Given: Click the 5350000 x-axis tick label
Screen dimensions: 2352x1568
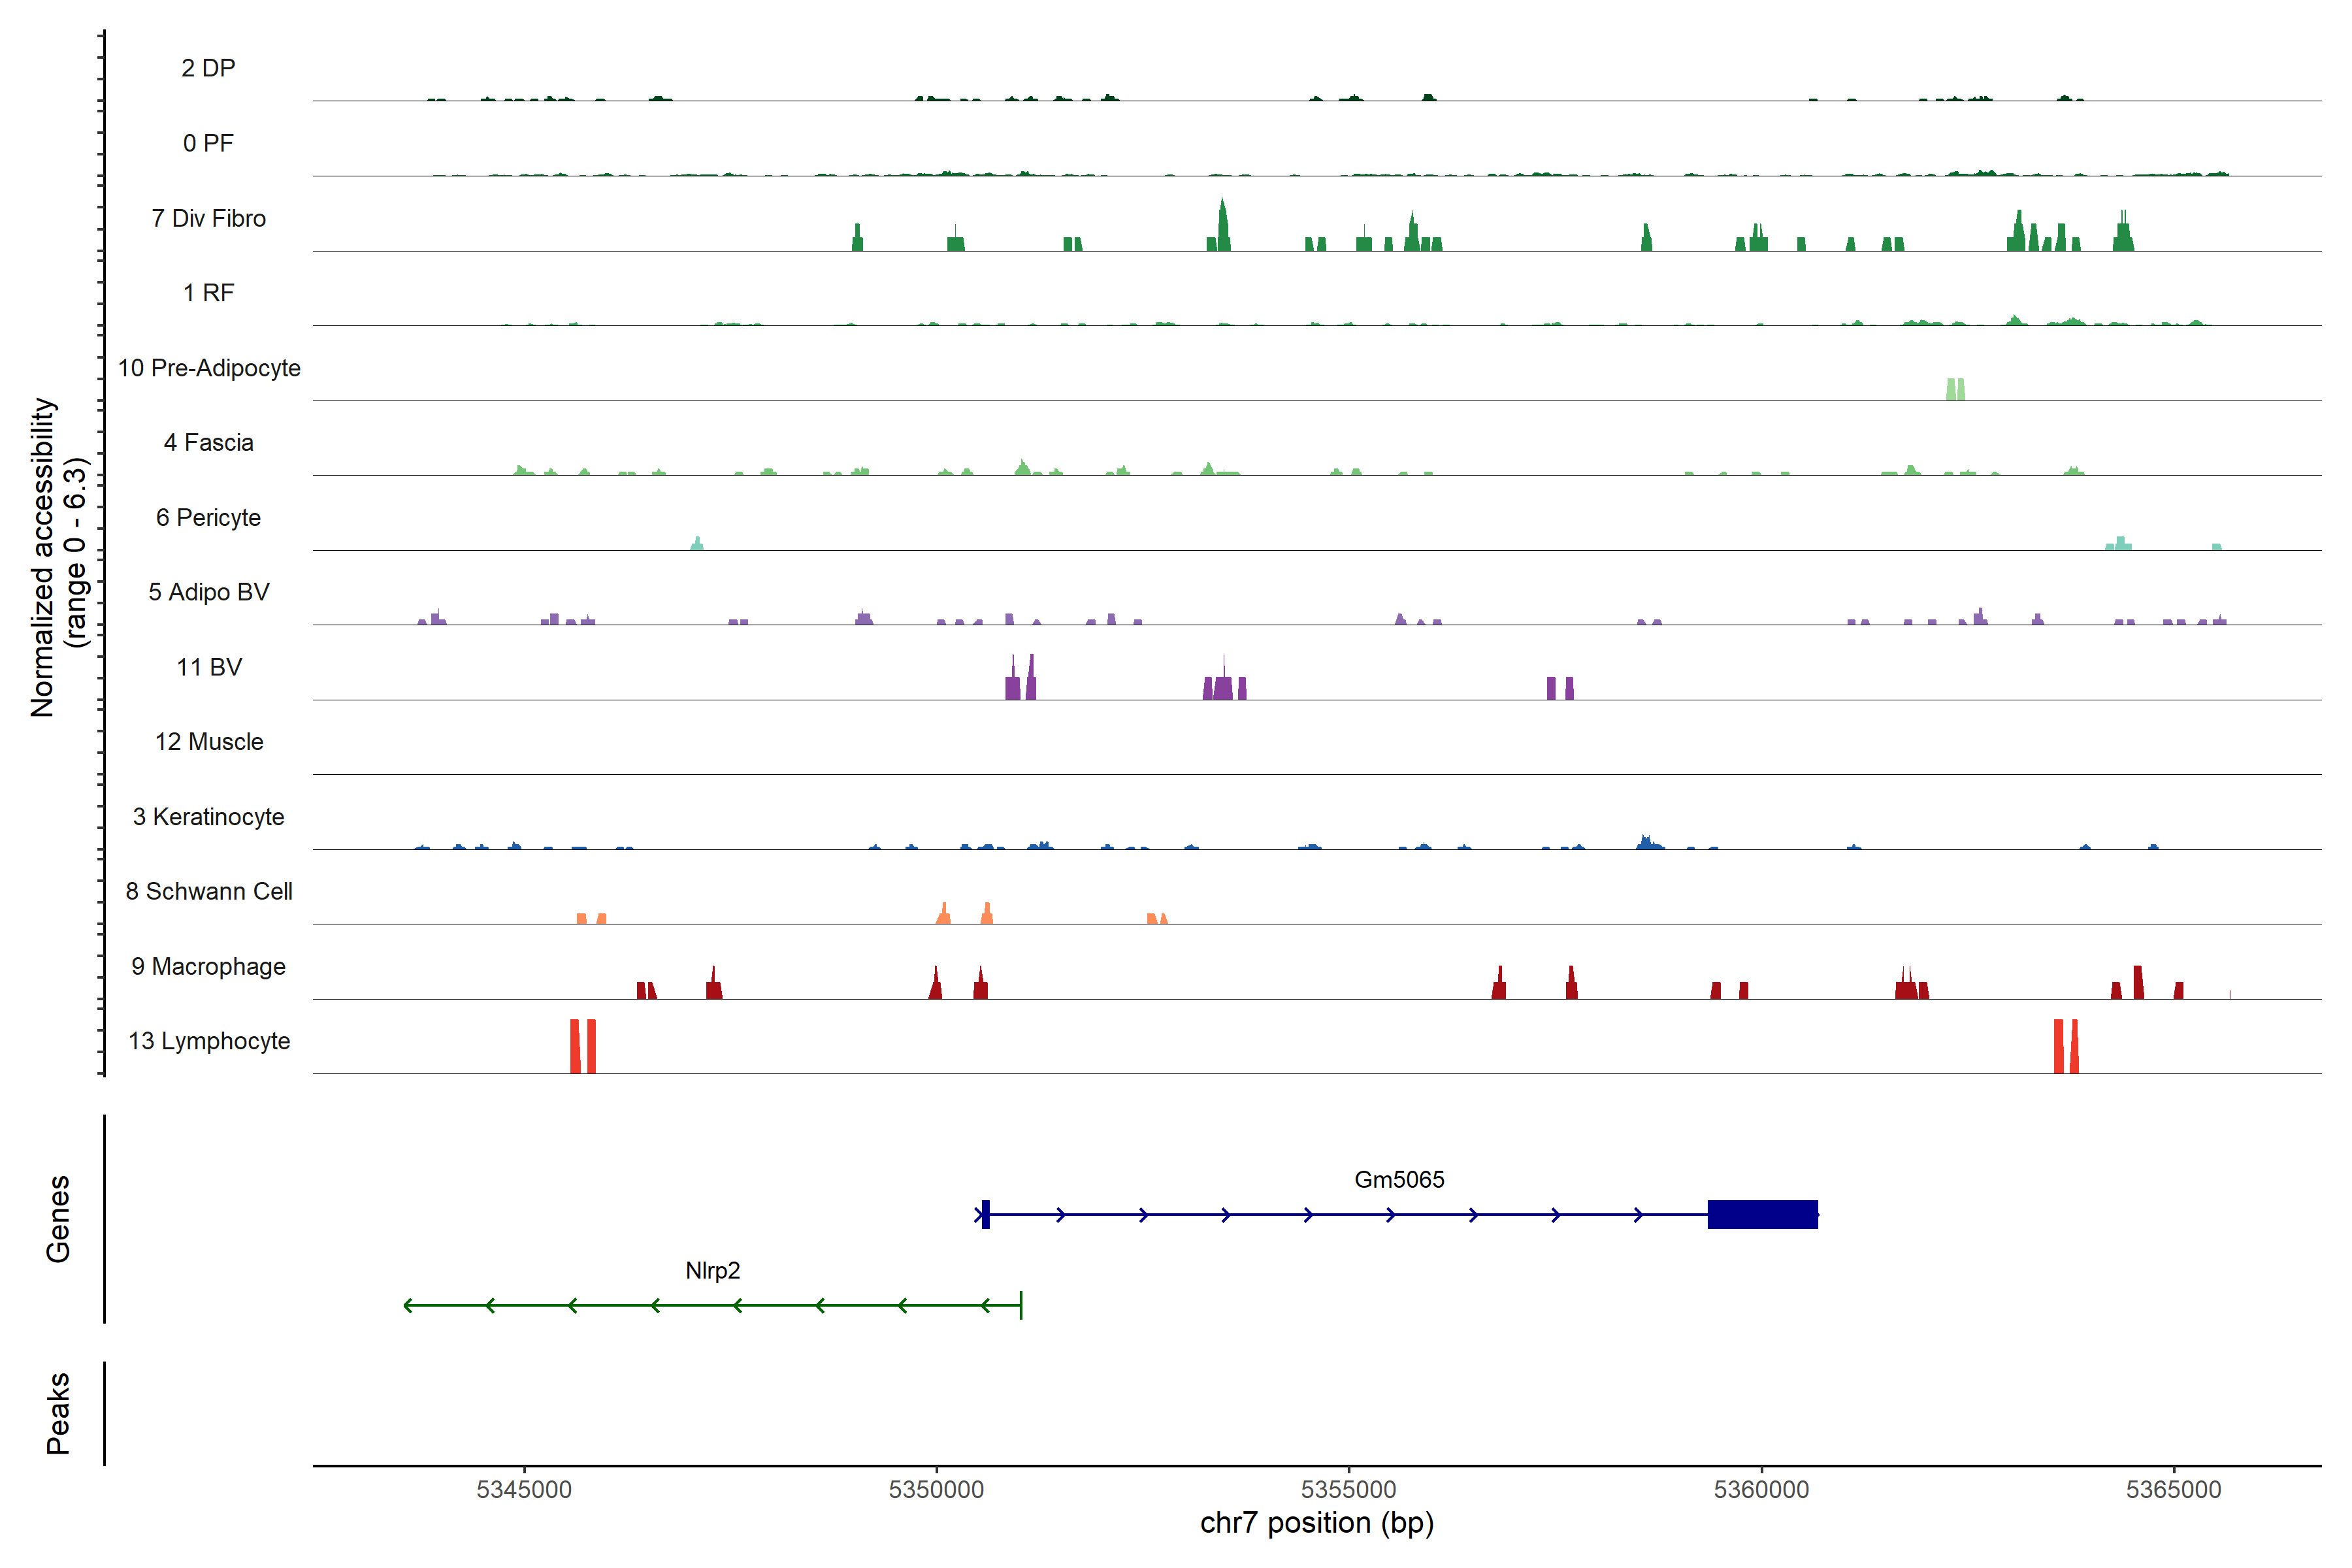Looking at the screenshot, I should click(x=936, y=1489).
